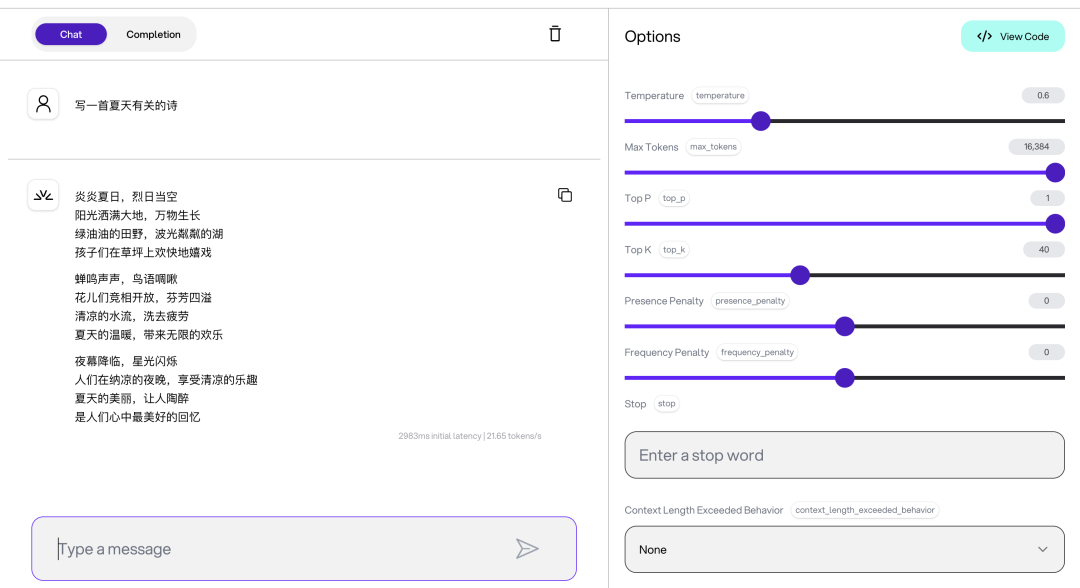Click the Temperature value box showing 0.6
Viewport: 1080px width, 588px height.
point(1043,96)
